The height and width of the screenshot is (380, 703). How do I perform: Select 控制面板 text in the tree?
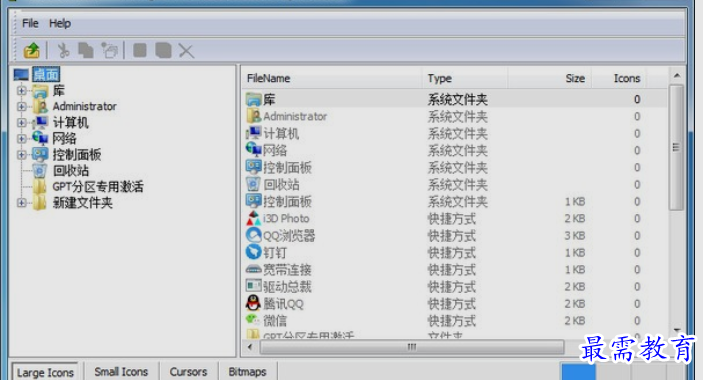[x=77, y=155]
